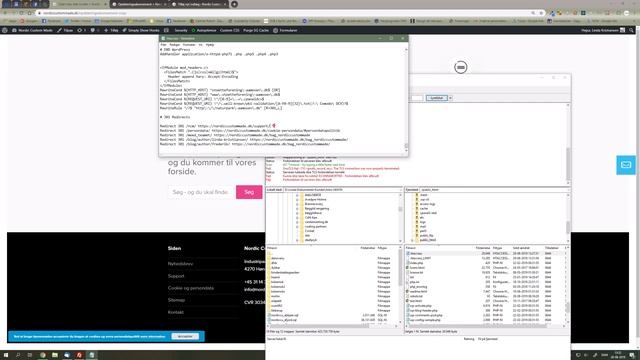The width and height of the screenshot is (640, 360).
Task: Open the Hjælp menu in Notepad
Action: pyautogui.click(x=210, y=44)
